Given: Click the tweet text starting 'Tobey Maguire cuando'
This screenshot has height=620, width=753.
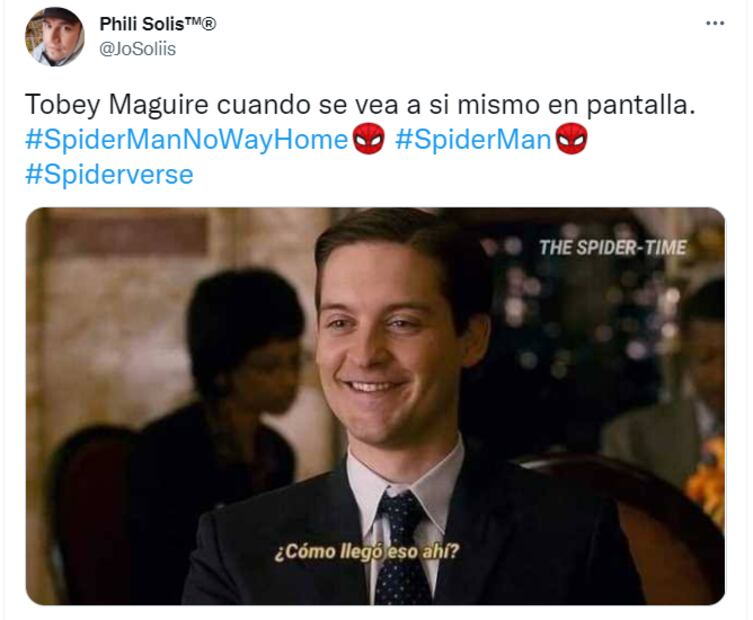Looking at the screenshot, I should click(x=360, y=104).
